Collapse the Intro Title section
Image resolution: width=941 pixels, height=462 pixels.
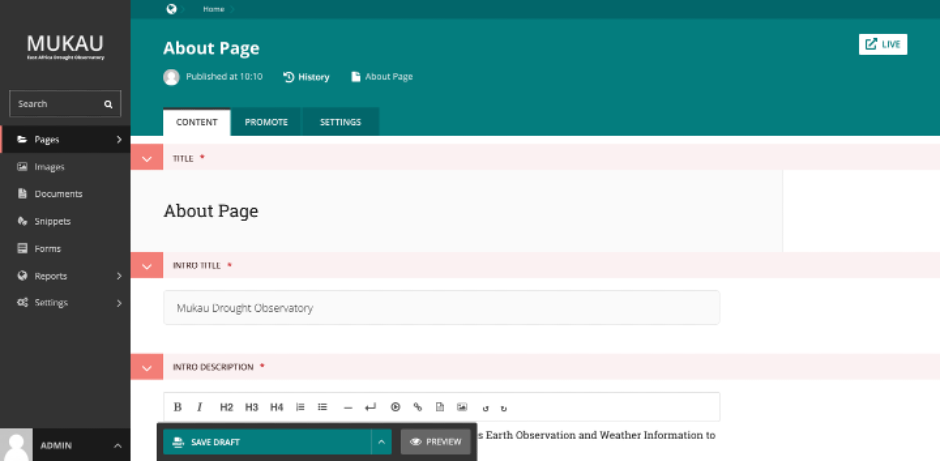pos(147,265)
